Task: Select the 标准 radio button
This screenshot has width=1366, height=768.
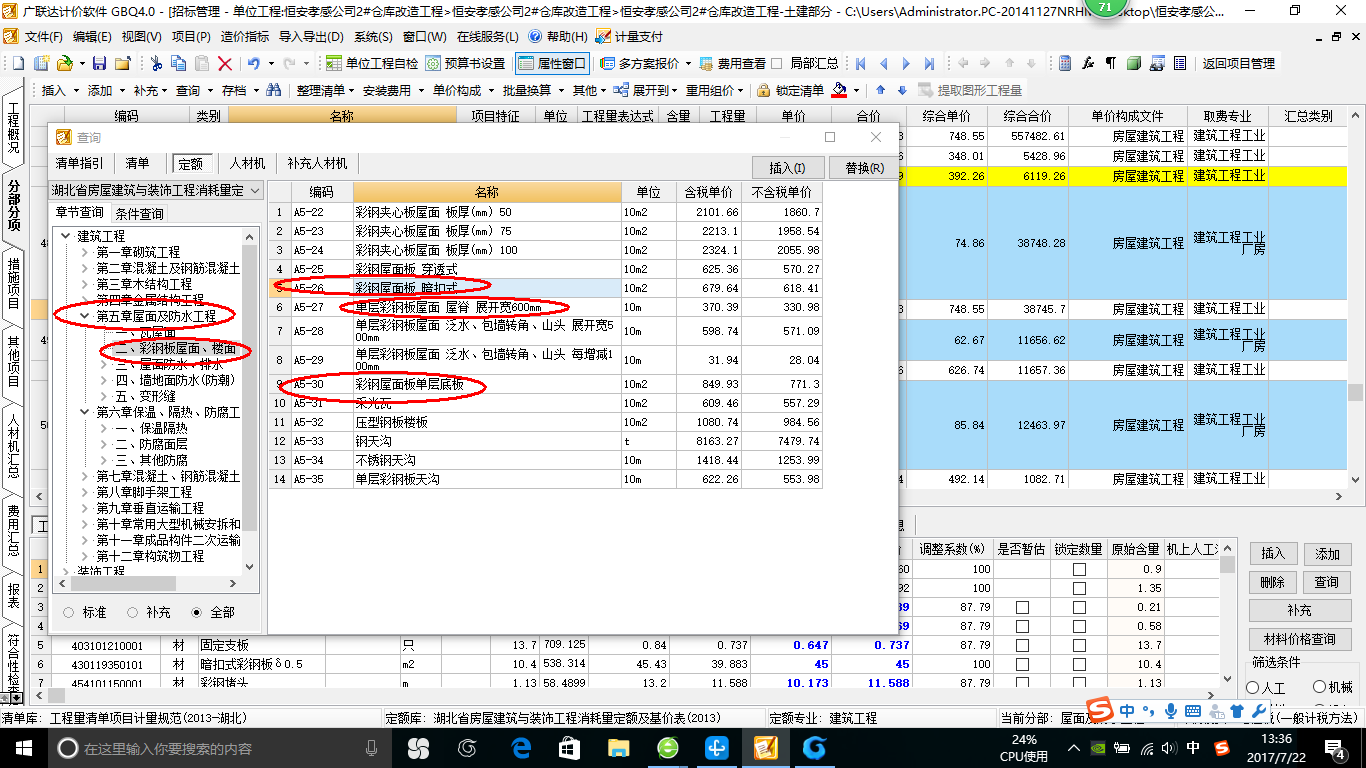Action: pyautogui.click(x=68, y=612)
